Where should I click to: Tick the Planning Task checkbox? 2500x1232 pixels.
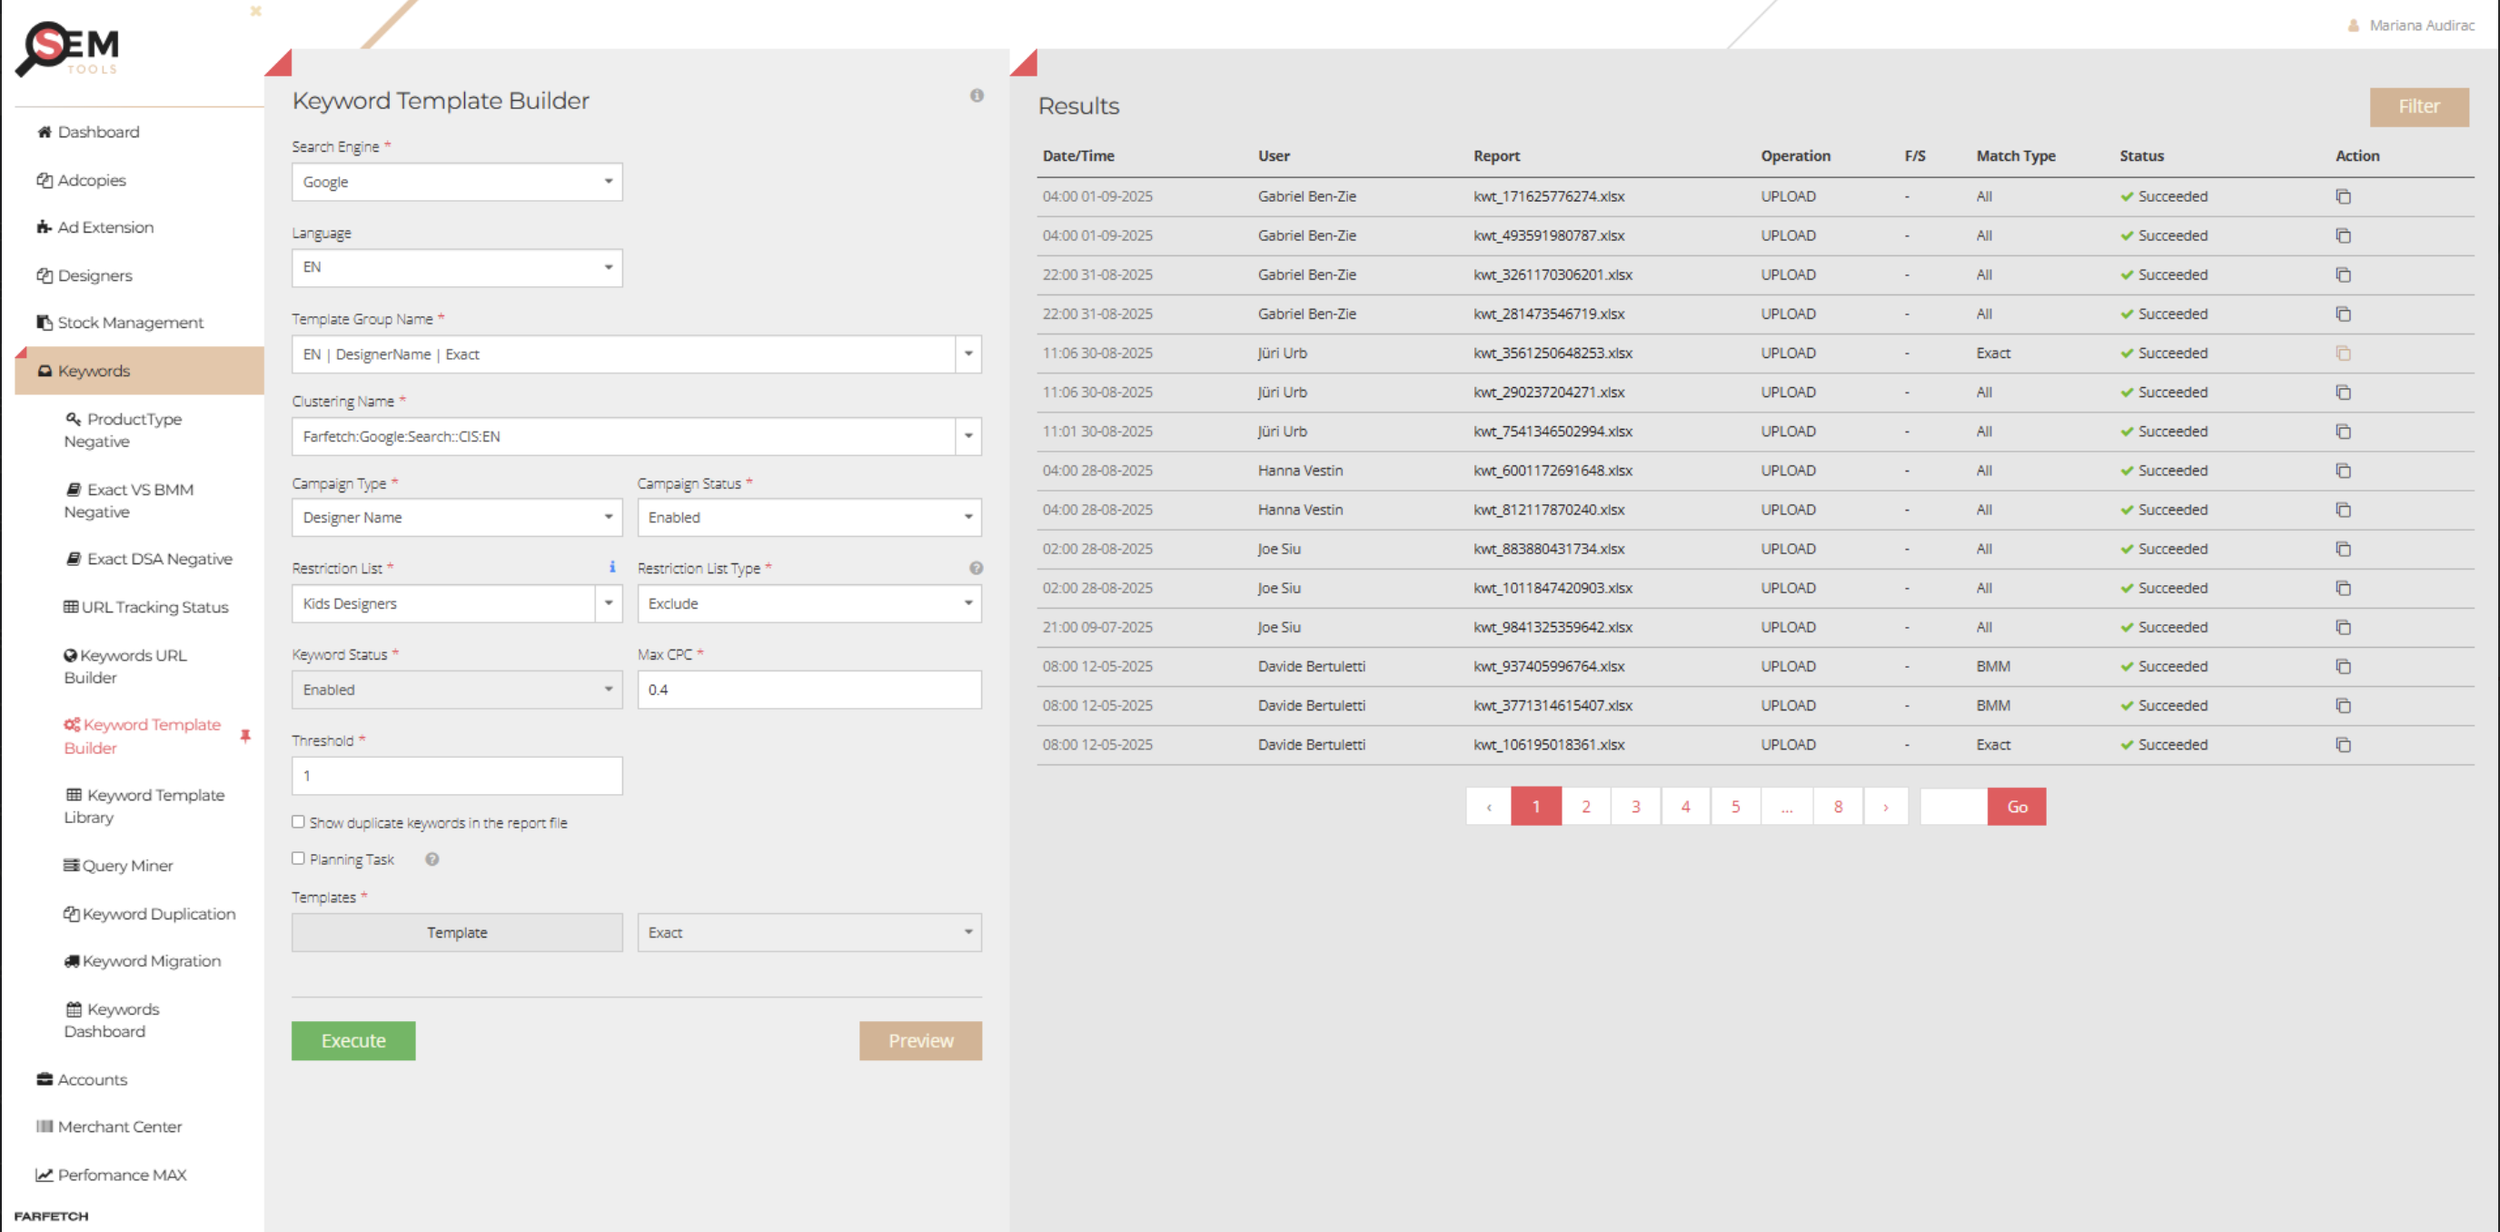[298, 858]
